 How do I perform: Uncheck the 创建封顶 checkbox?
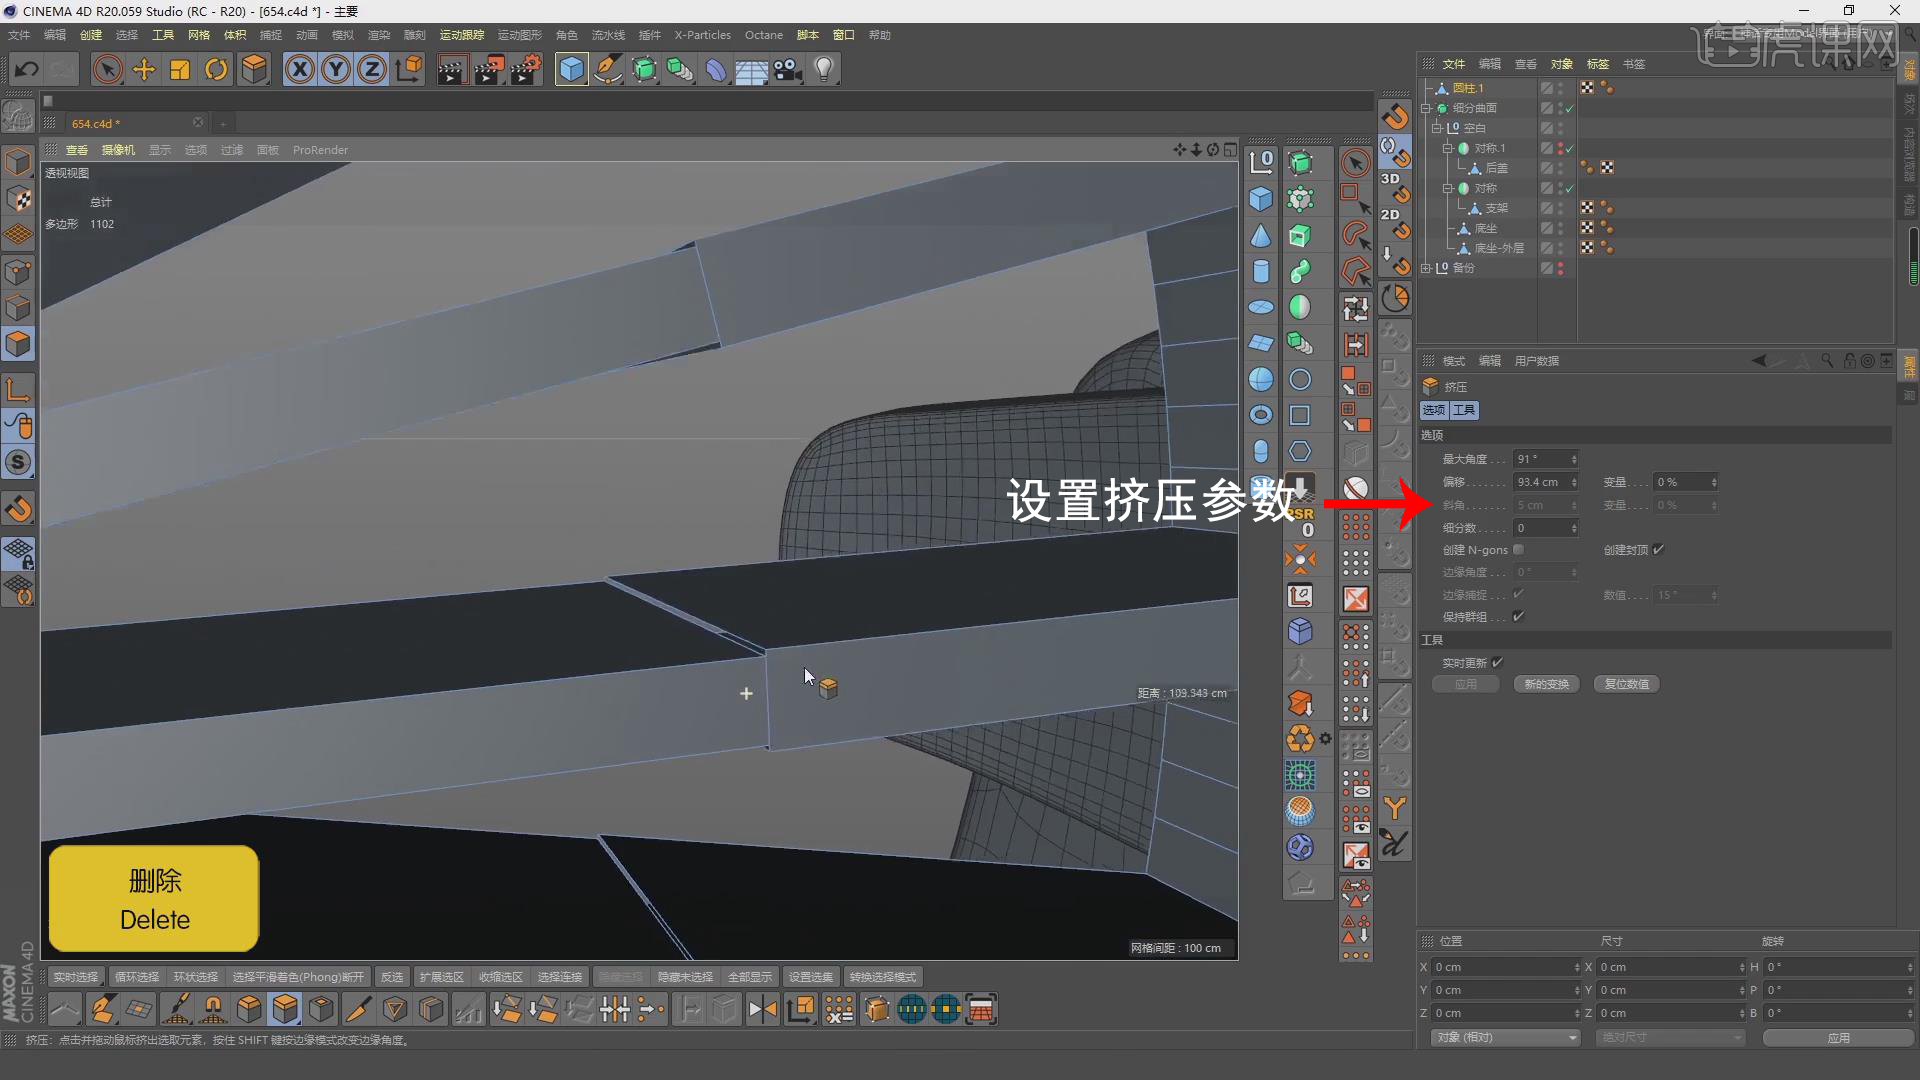click(x=1658, y=549)
